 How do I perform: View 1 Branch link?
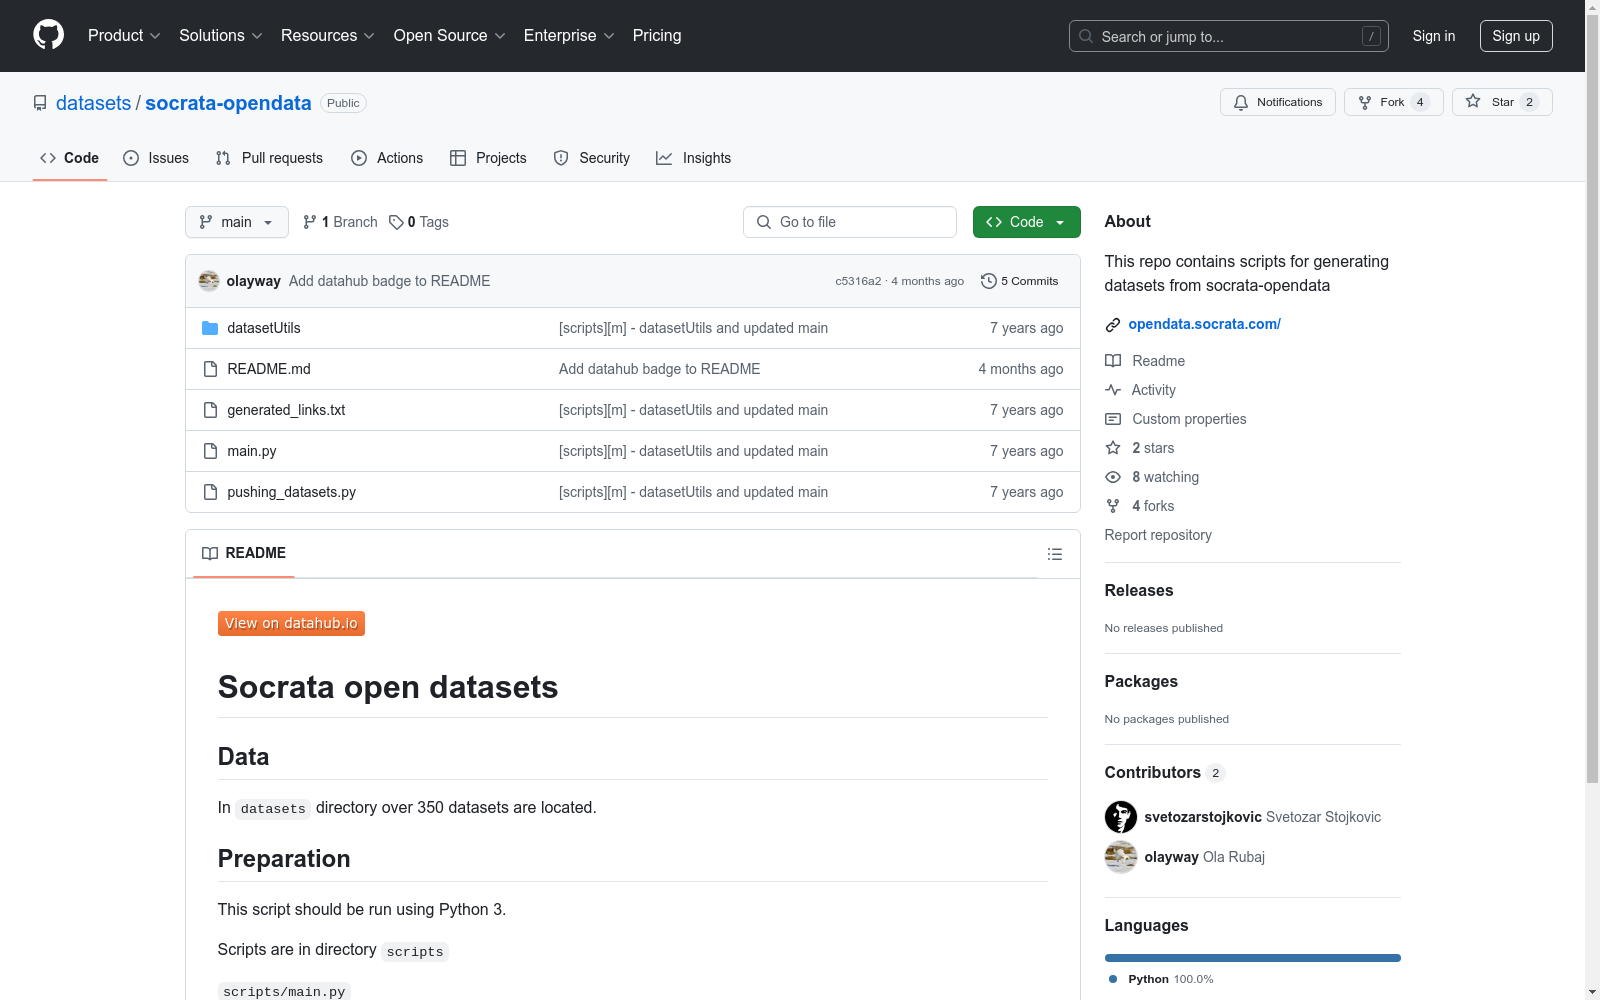click(340, 222)
